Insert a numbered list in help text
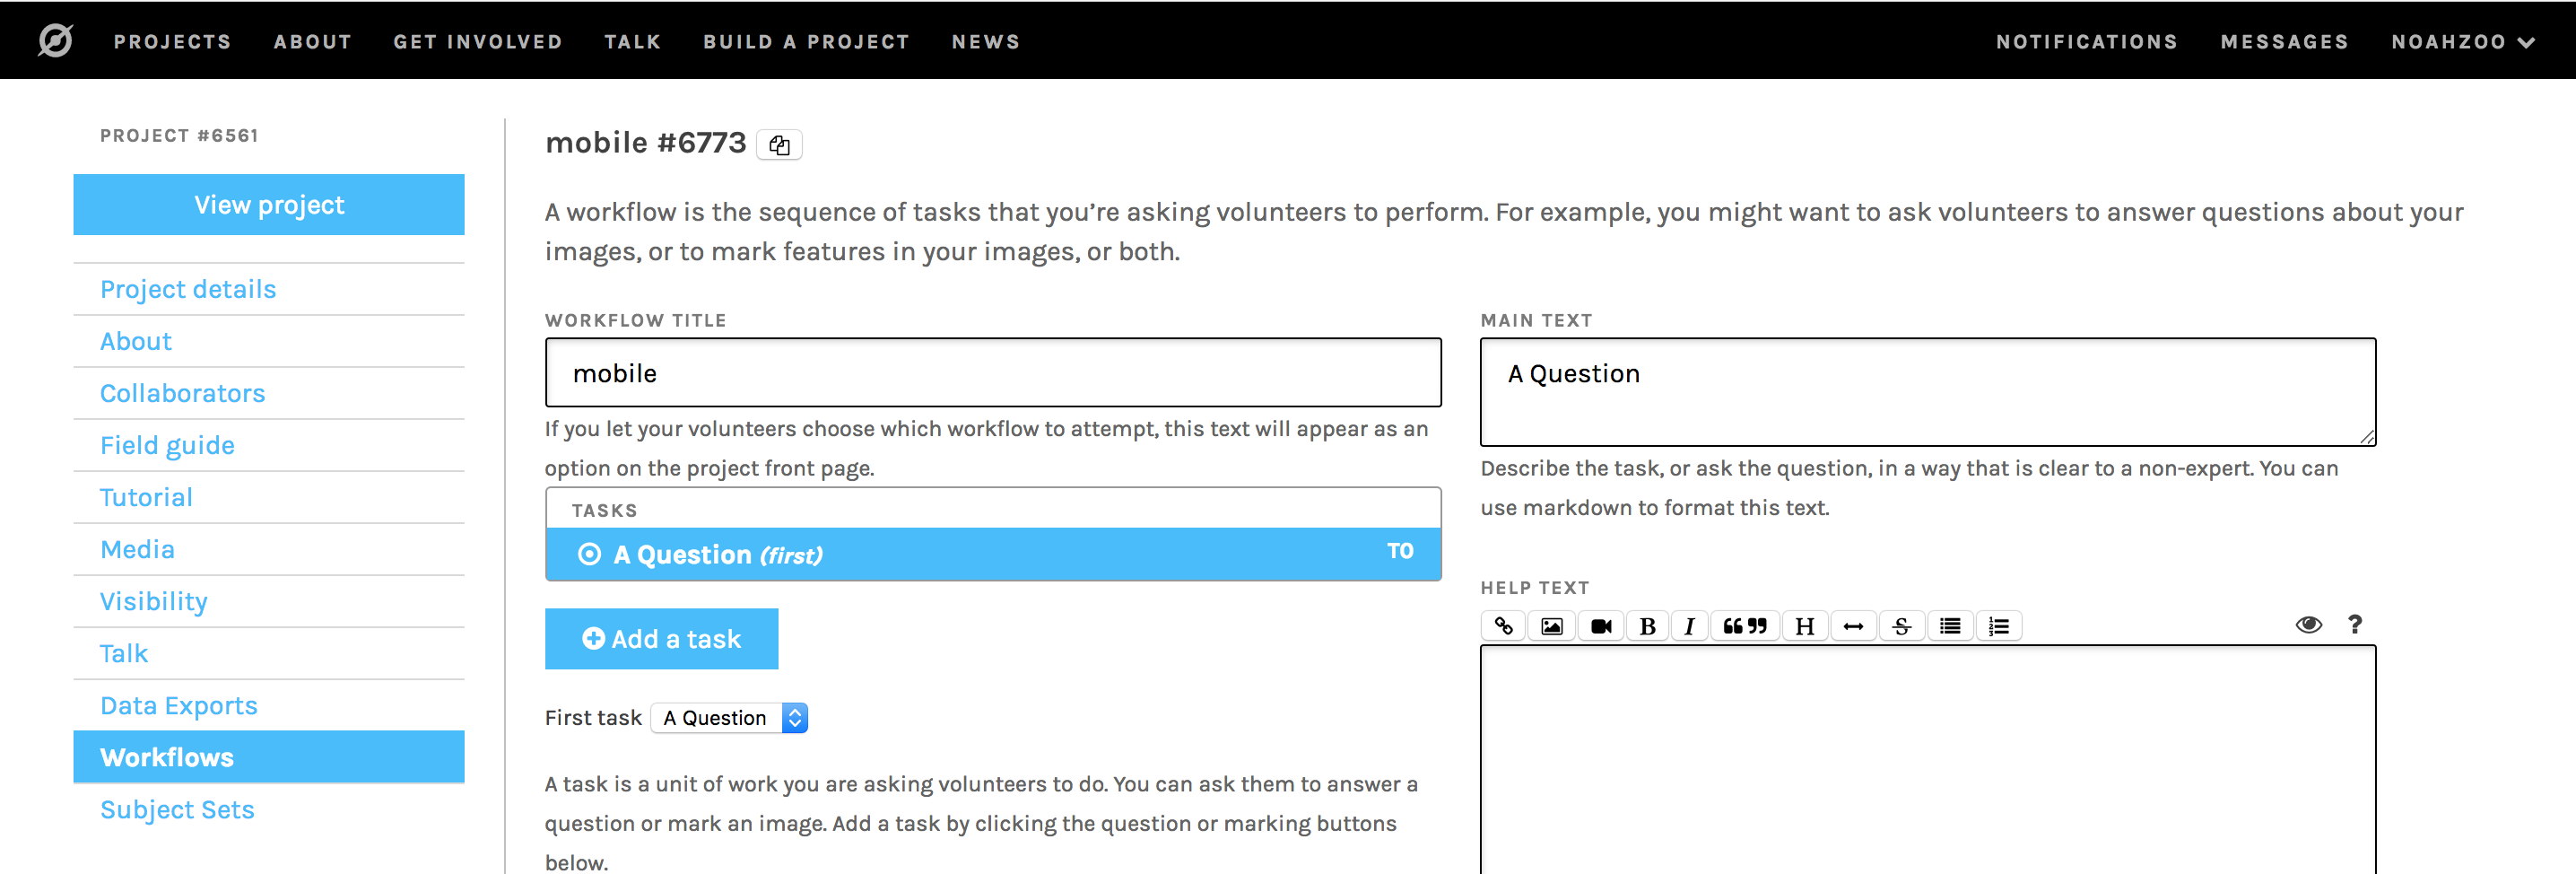This screenshot has height=874, width=2576. pyautogui.click(x=1998, y=626)
